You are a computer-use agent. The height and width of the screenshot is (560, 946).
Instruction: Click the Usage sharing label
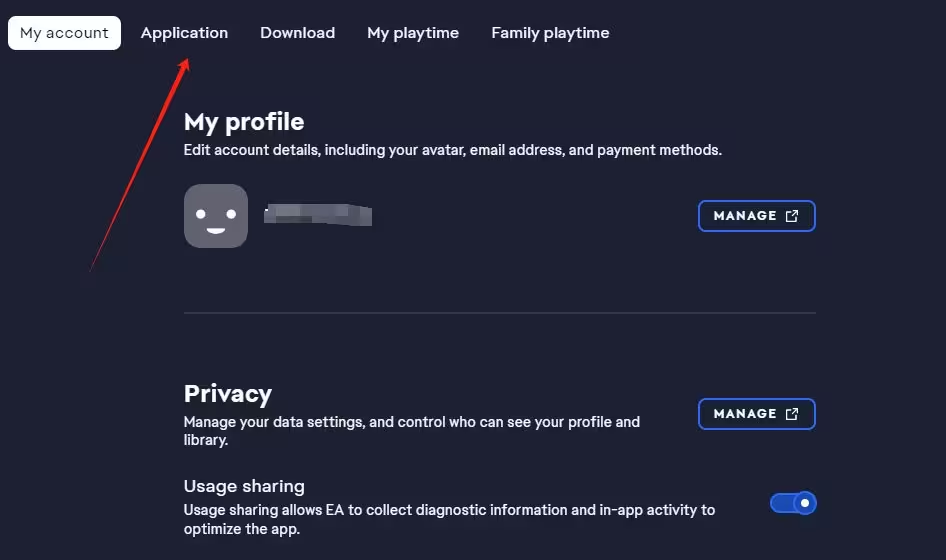point(244,486)
